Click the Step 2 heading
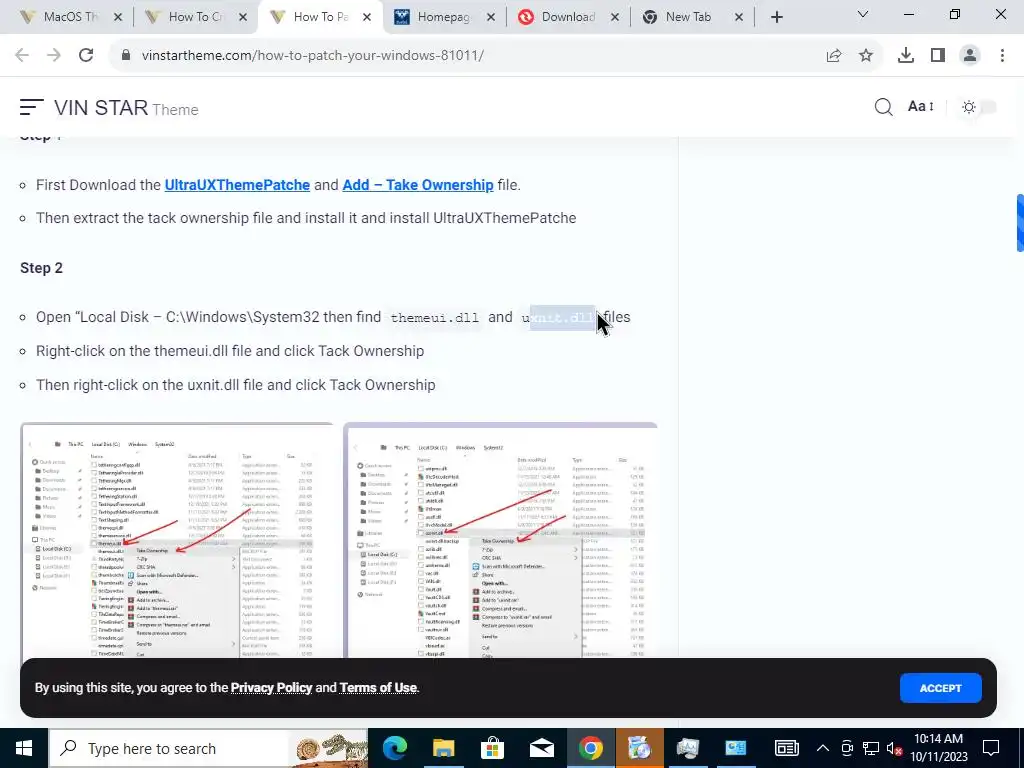1024x768 pixels. (x=41, y=268)
